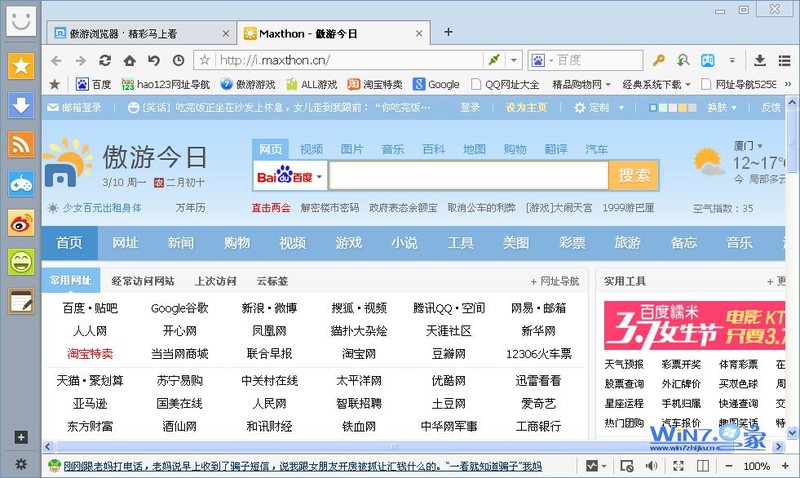Open Google bookmark in favorites bar
The image size is (800, 478).
pyautogui.click(x=437, y=84)
